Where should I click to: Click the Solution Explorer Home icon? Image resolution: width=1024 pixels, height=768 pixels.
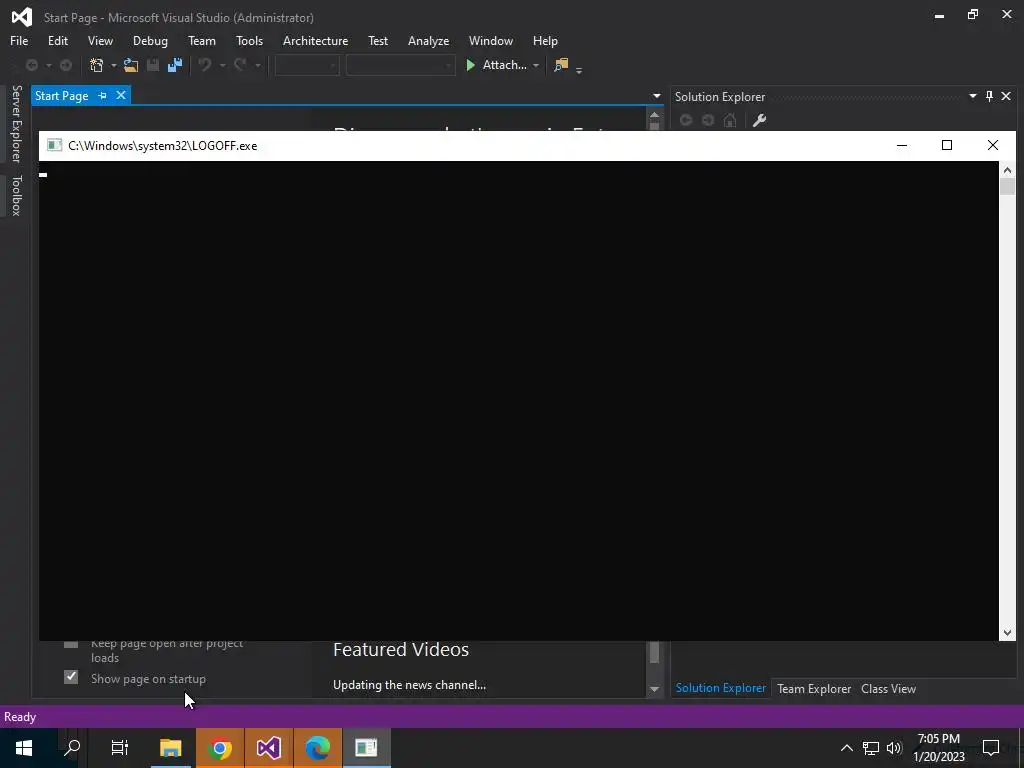coord(730,120)
